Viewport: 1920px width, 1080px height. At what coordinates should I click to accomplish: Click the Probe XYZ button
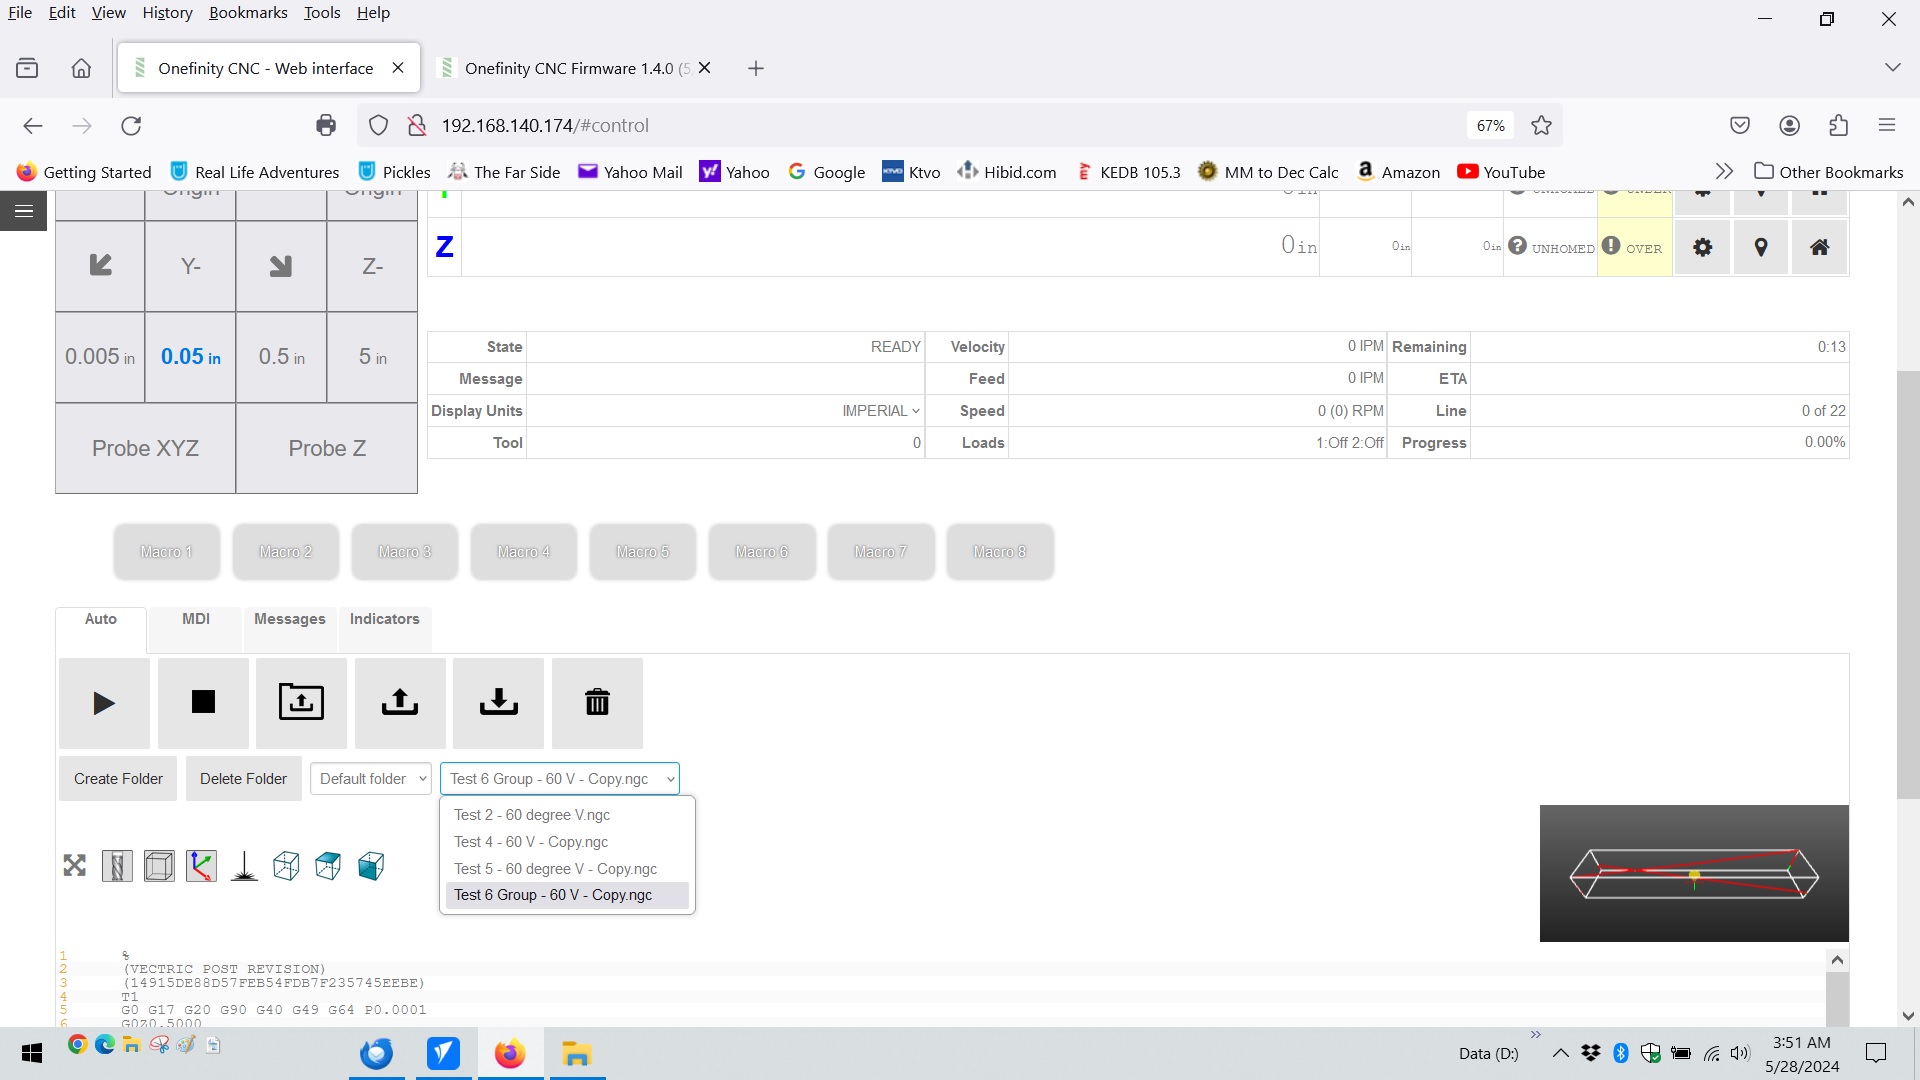[145, 448]
